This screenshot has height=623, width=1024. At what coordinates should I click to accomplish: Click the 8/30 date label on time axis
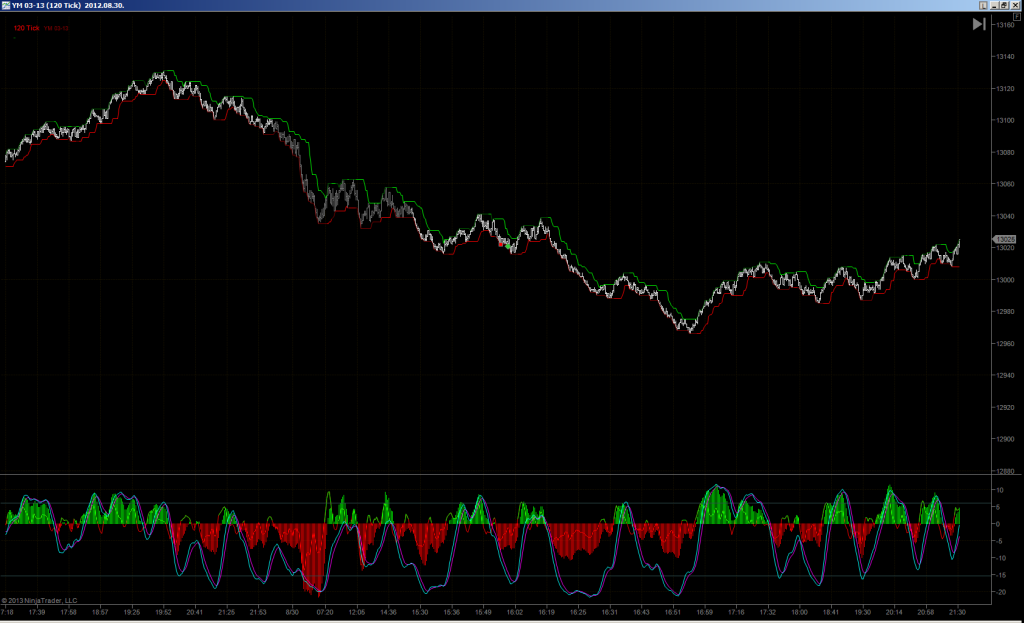tap(292, 613)
